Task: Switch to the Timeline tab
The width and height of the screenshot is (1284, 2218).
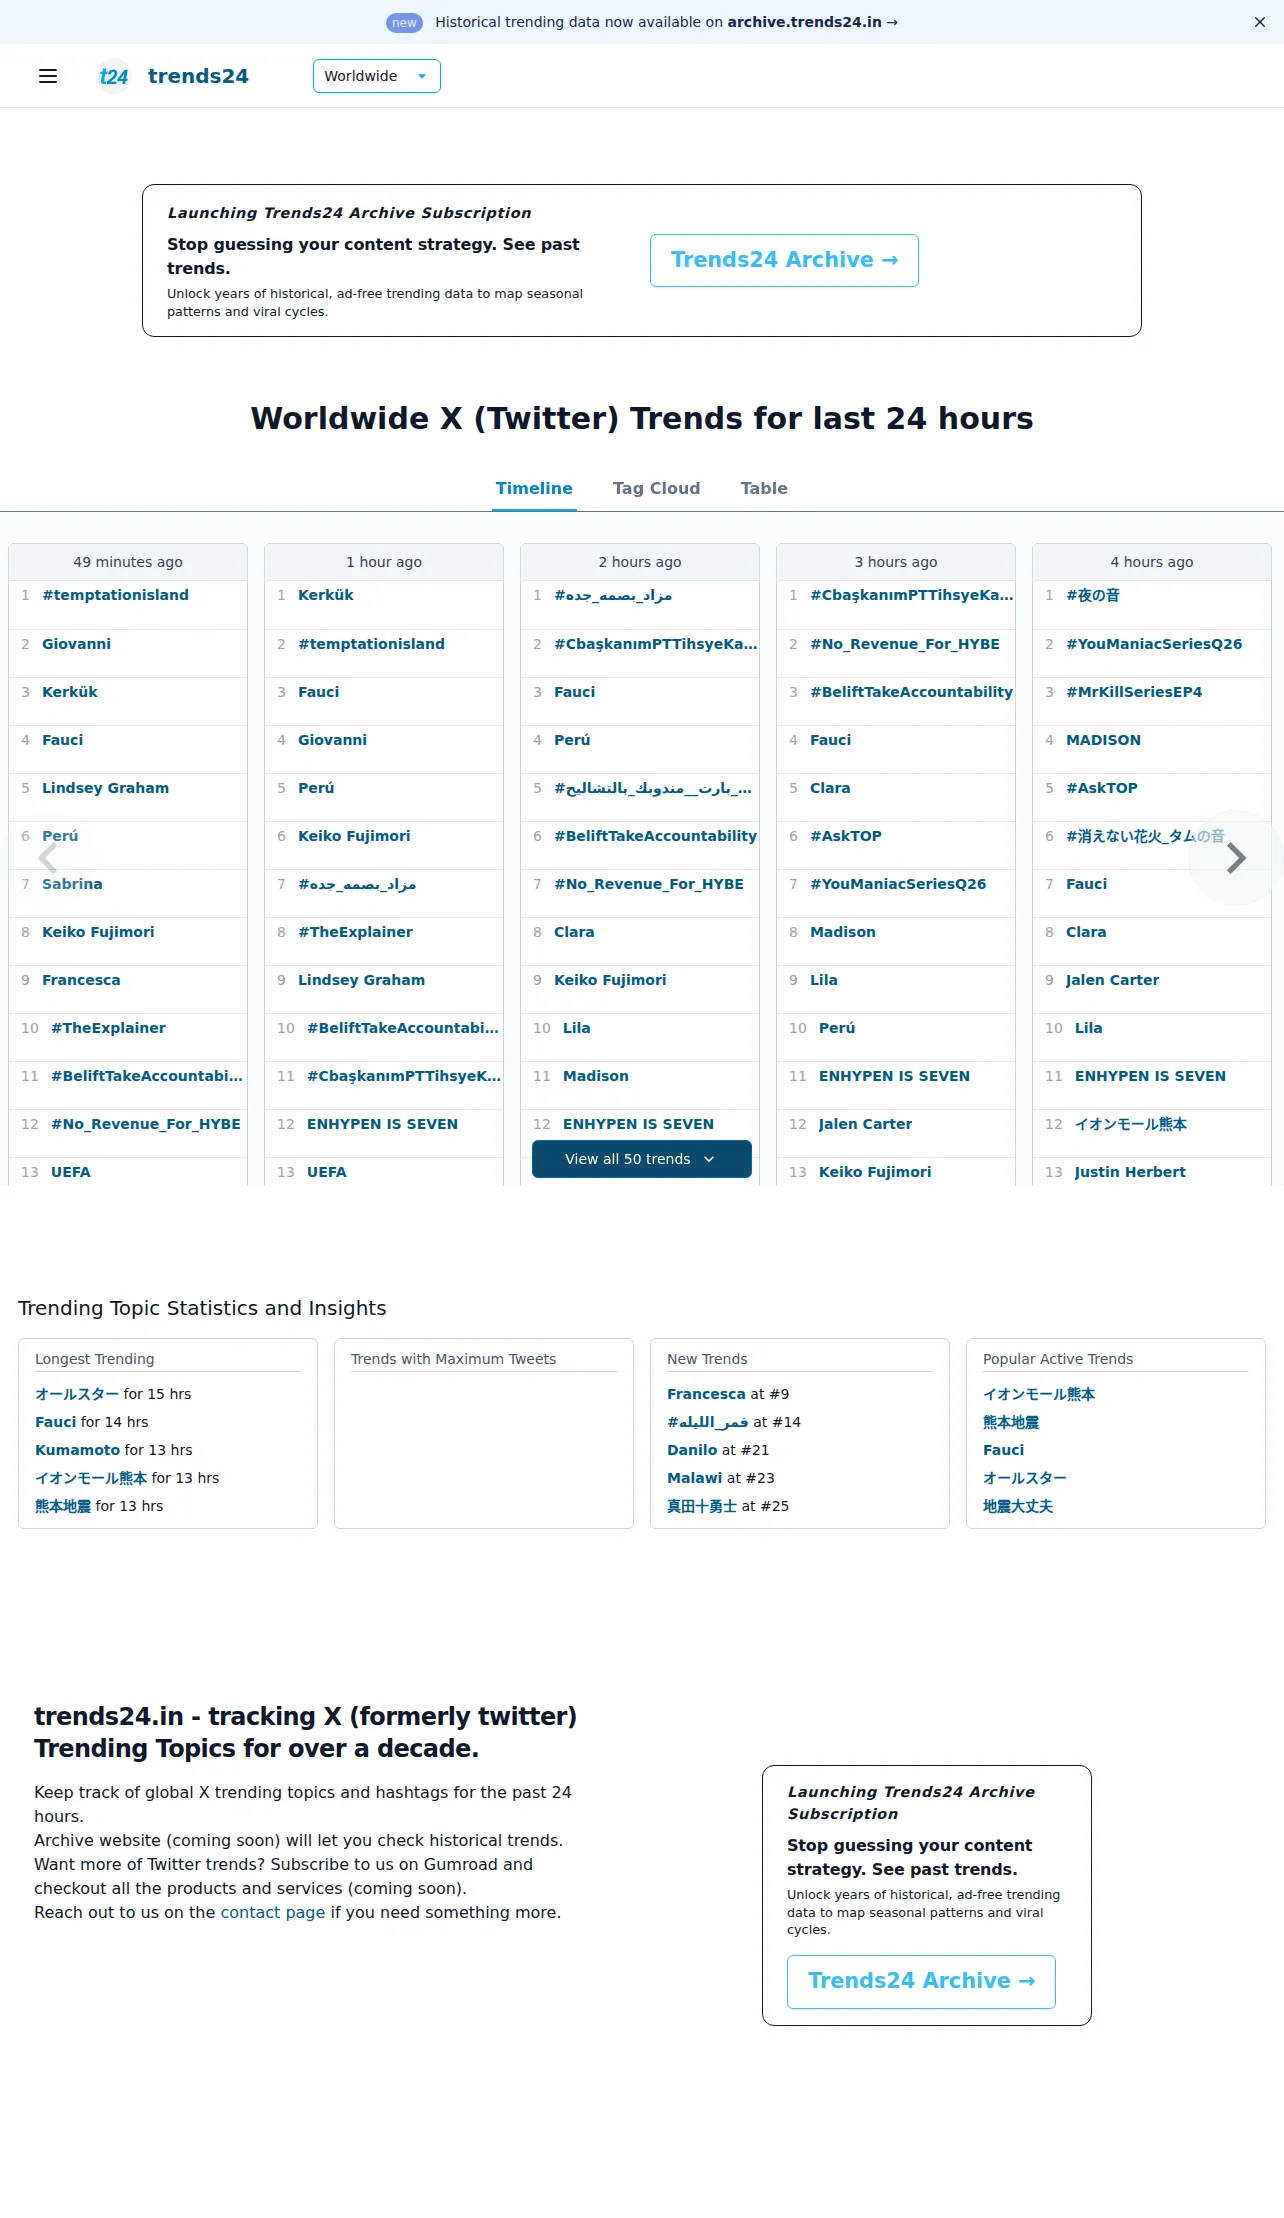Action: tap(534, 488)
